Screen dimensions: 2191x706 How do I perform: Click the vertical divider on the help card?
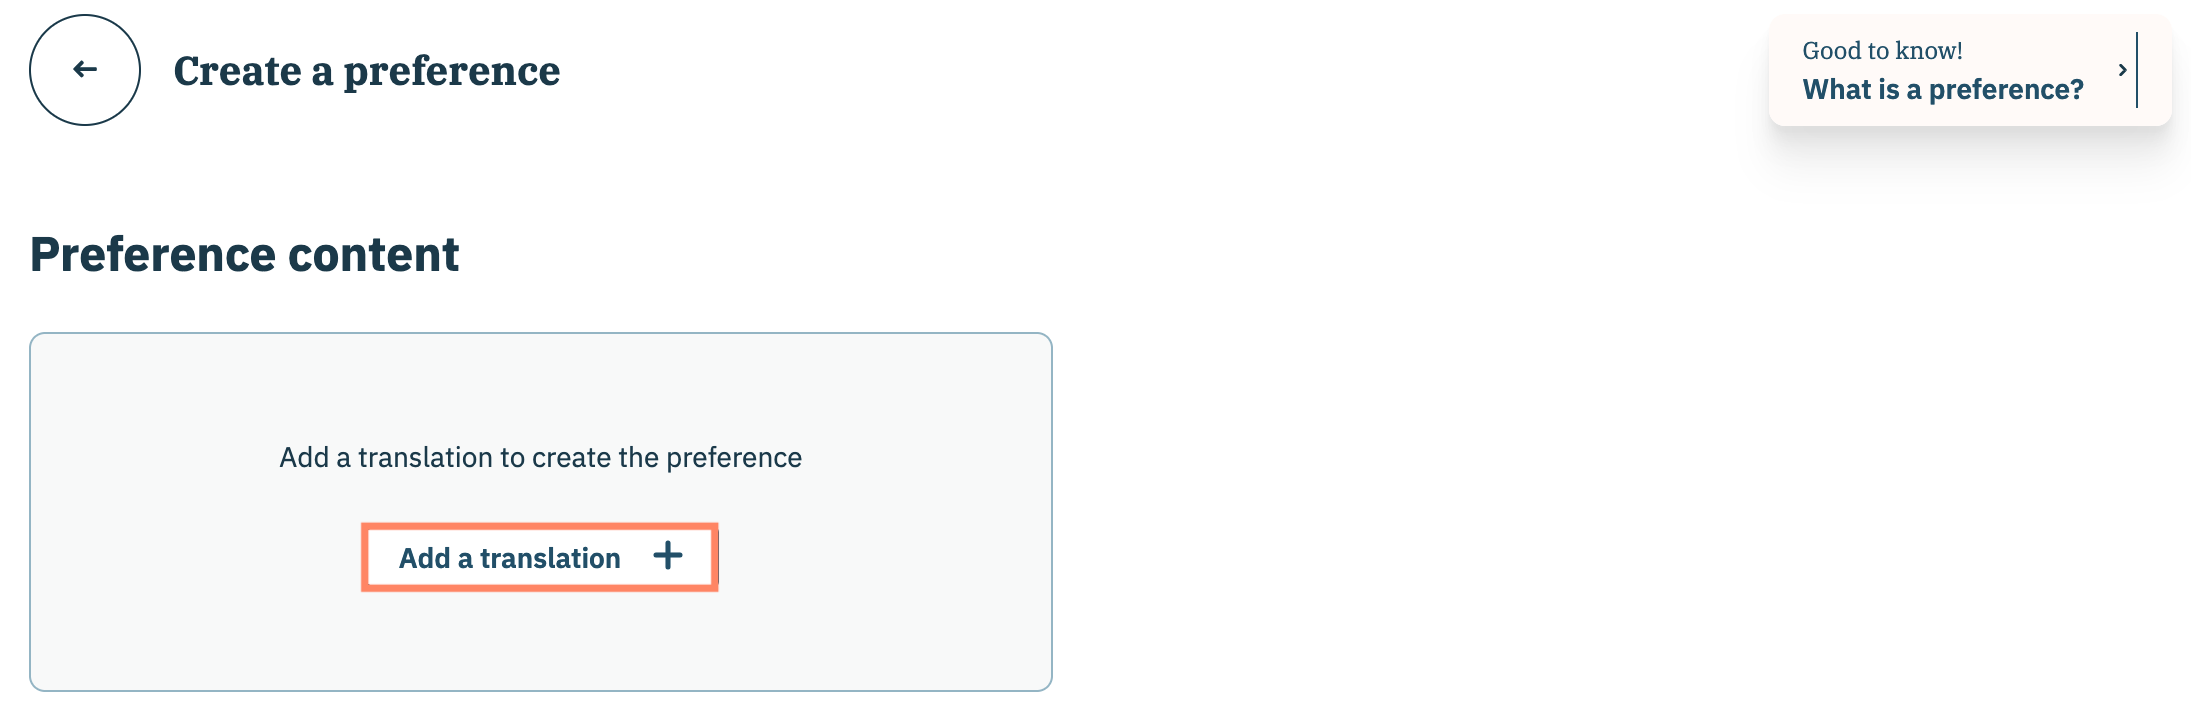click(2137, 70)
